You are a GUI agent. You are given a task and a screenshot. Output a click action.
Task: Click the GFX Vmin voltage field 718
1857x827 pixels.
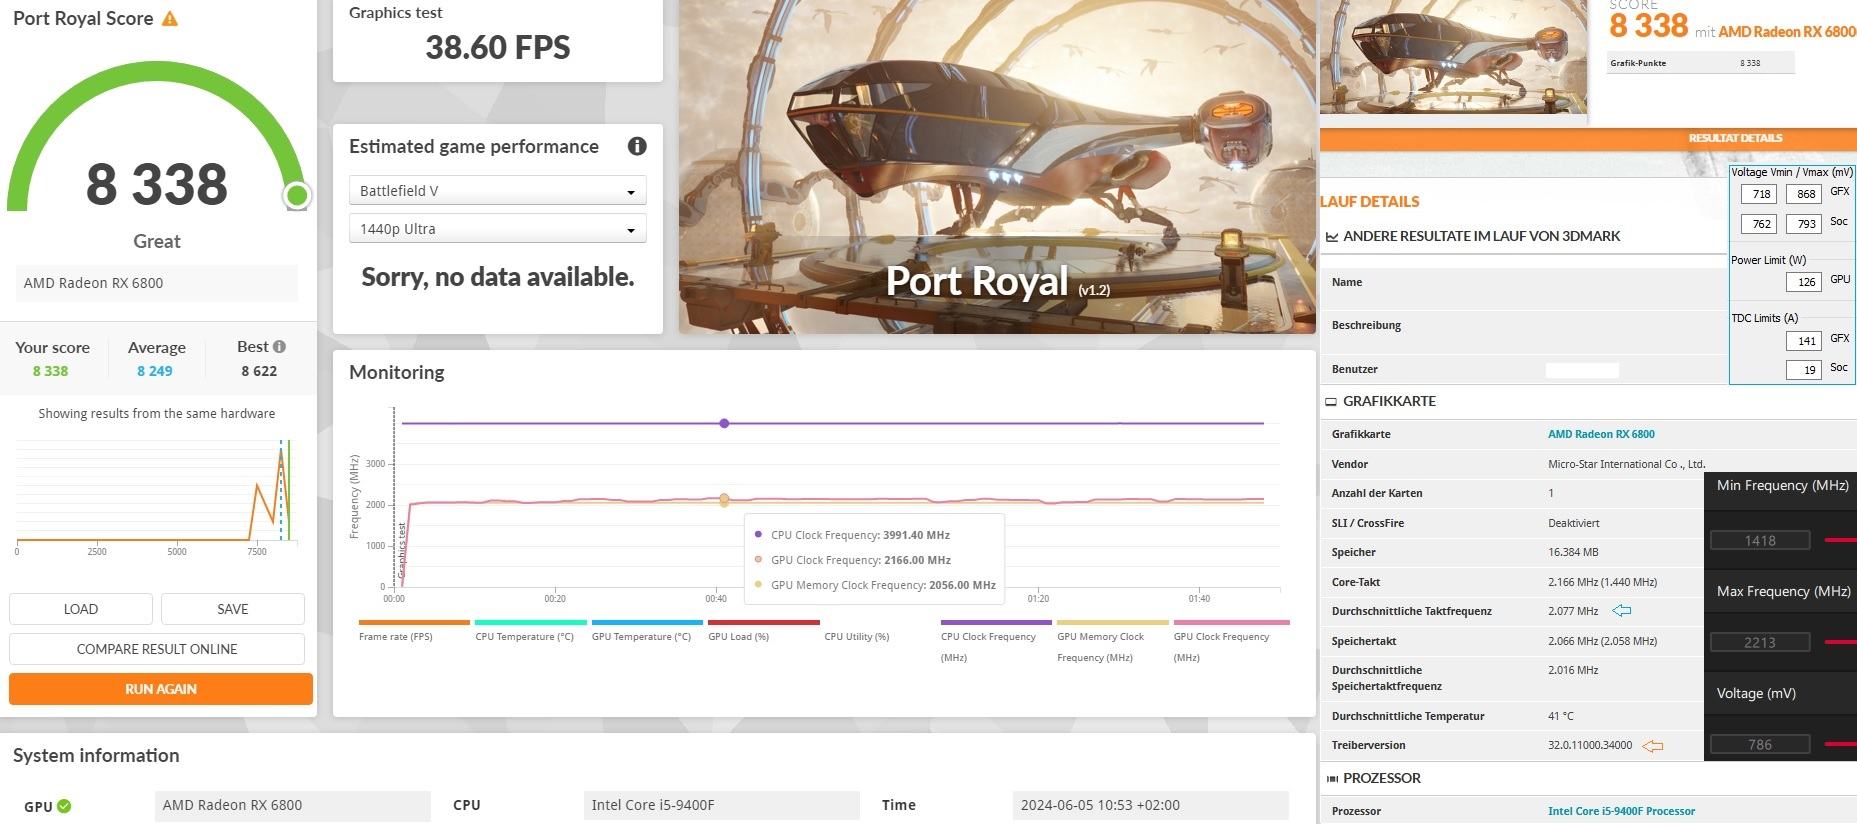(1761, 194)
